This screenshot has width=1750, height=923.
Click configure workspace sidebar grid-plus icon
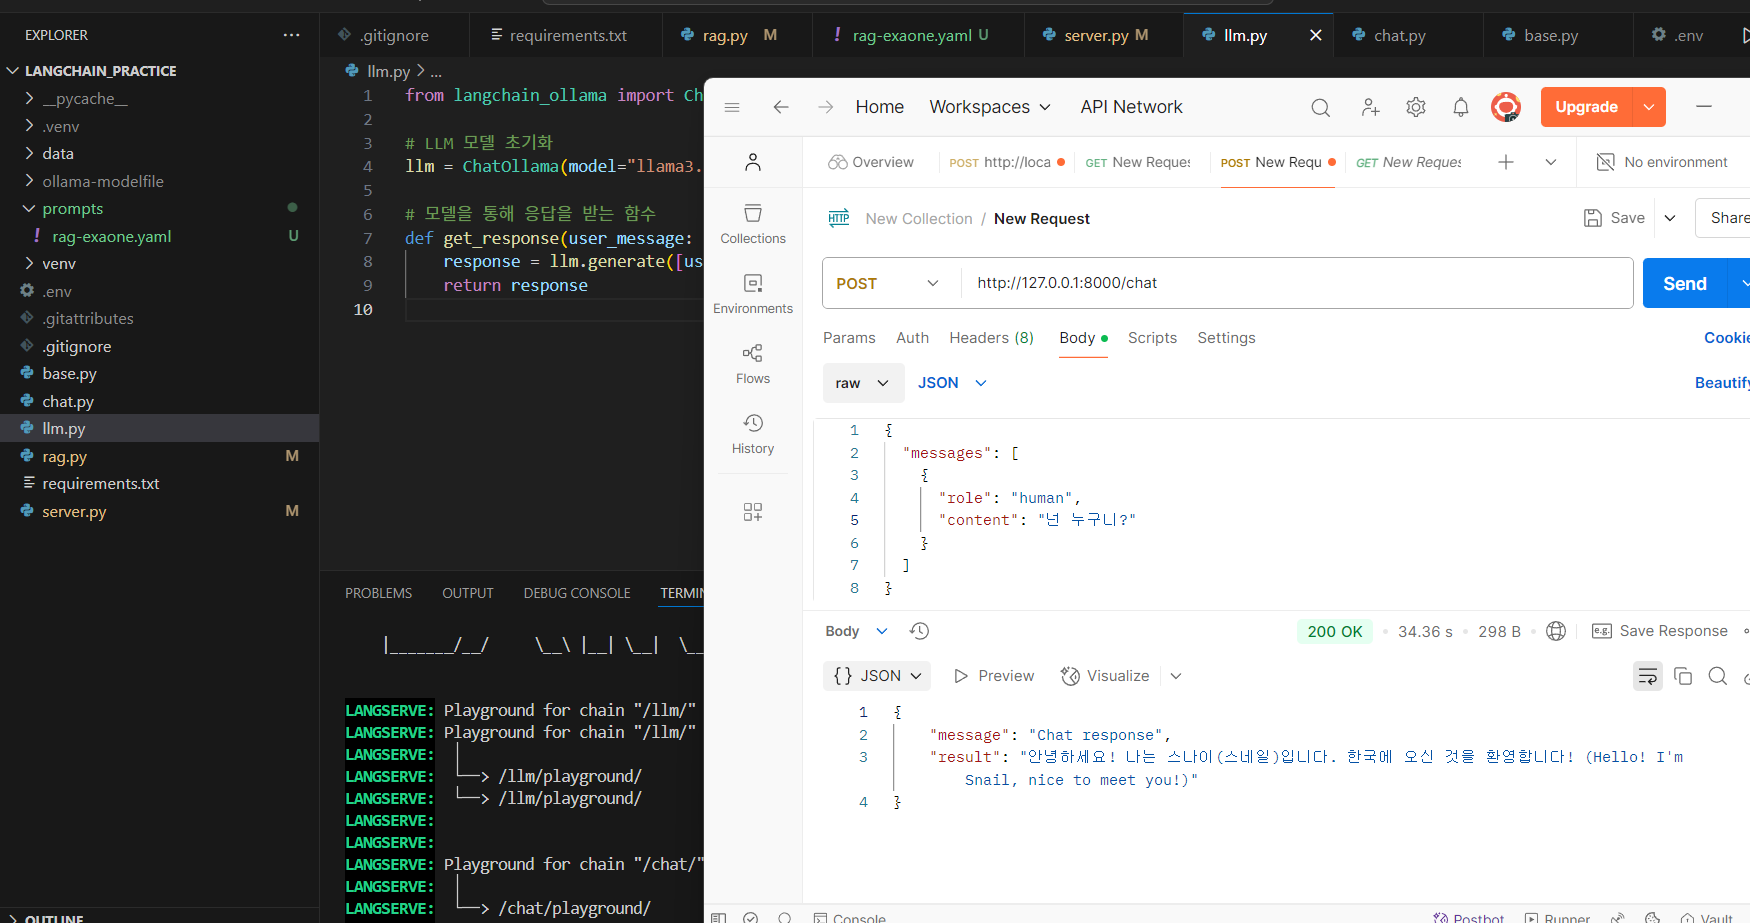753,512
